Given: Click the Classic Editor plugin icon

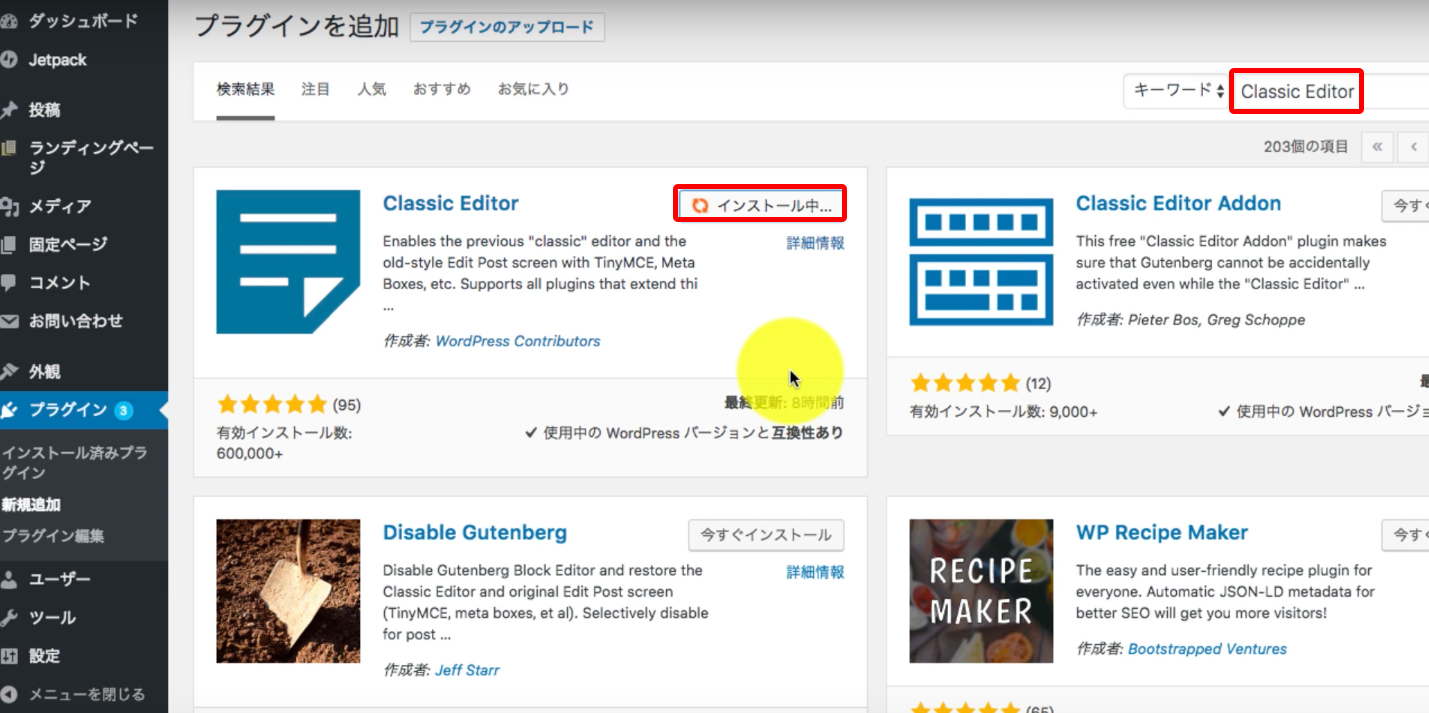Looking at the screenshot, I should (x=288, y=262).
